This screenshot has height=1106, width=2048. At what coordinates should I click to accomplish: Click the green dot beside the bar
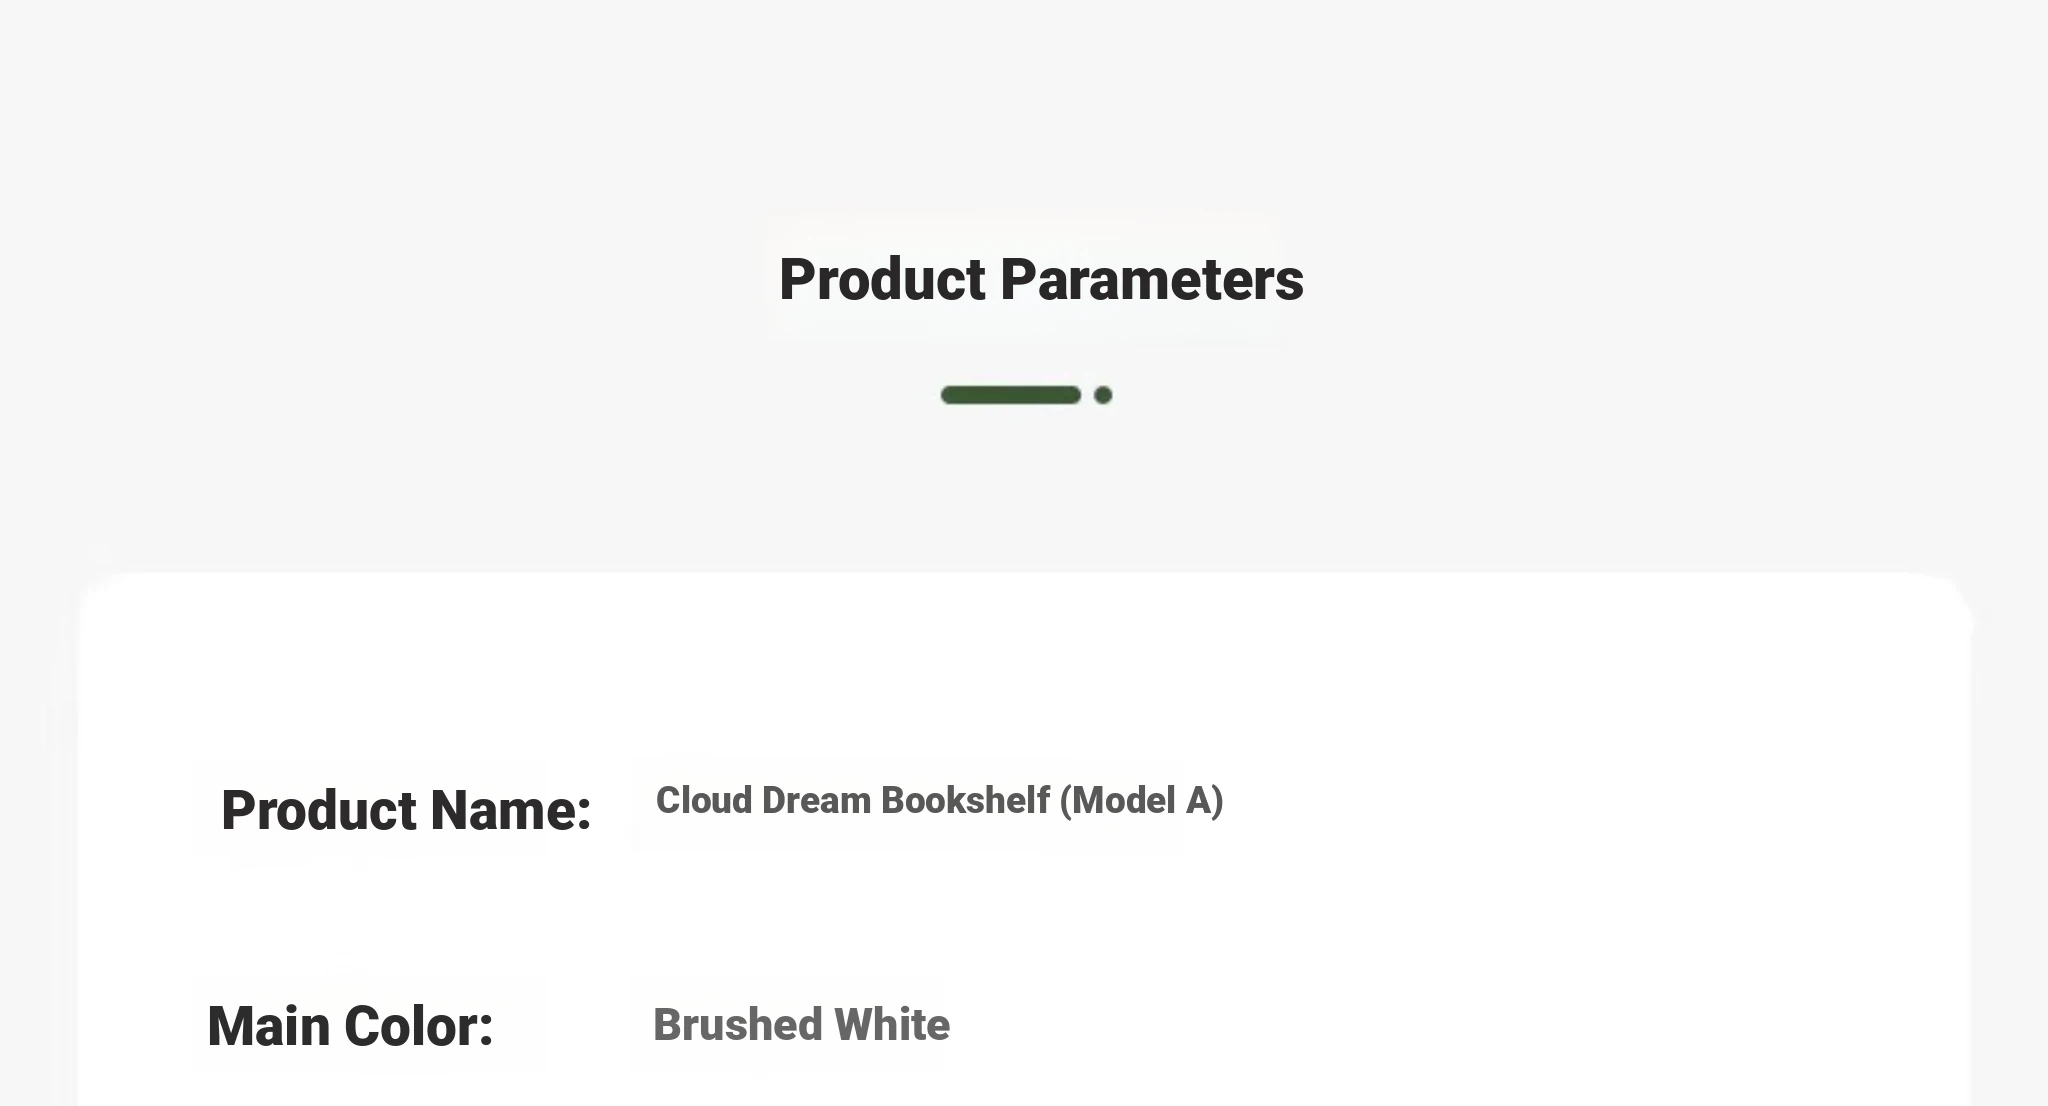click(x=1103, y=395)
